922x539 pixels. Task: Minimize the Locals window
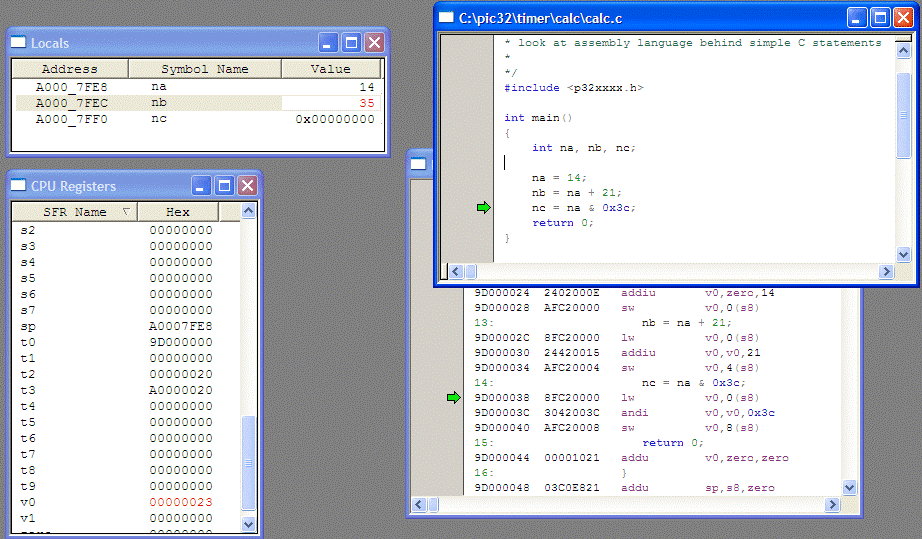329,43
